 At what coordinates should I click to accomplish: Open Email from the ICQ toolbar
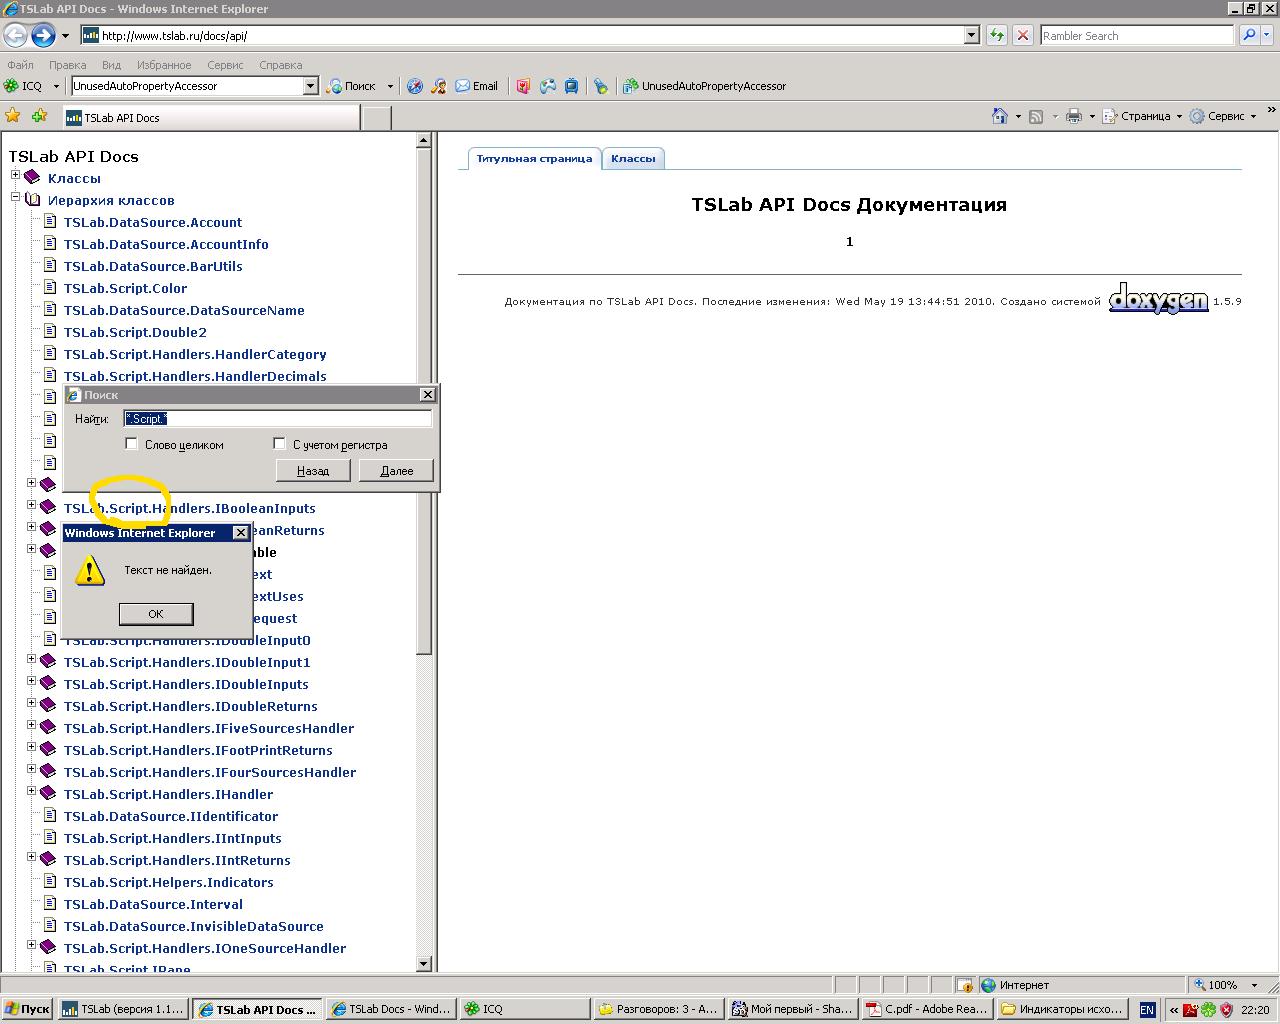(476, 86)
